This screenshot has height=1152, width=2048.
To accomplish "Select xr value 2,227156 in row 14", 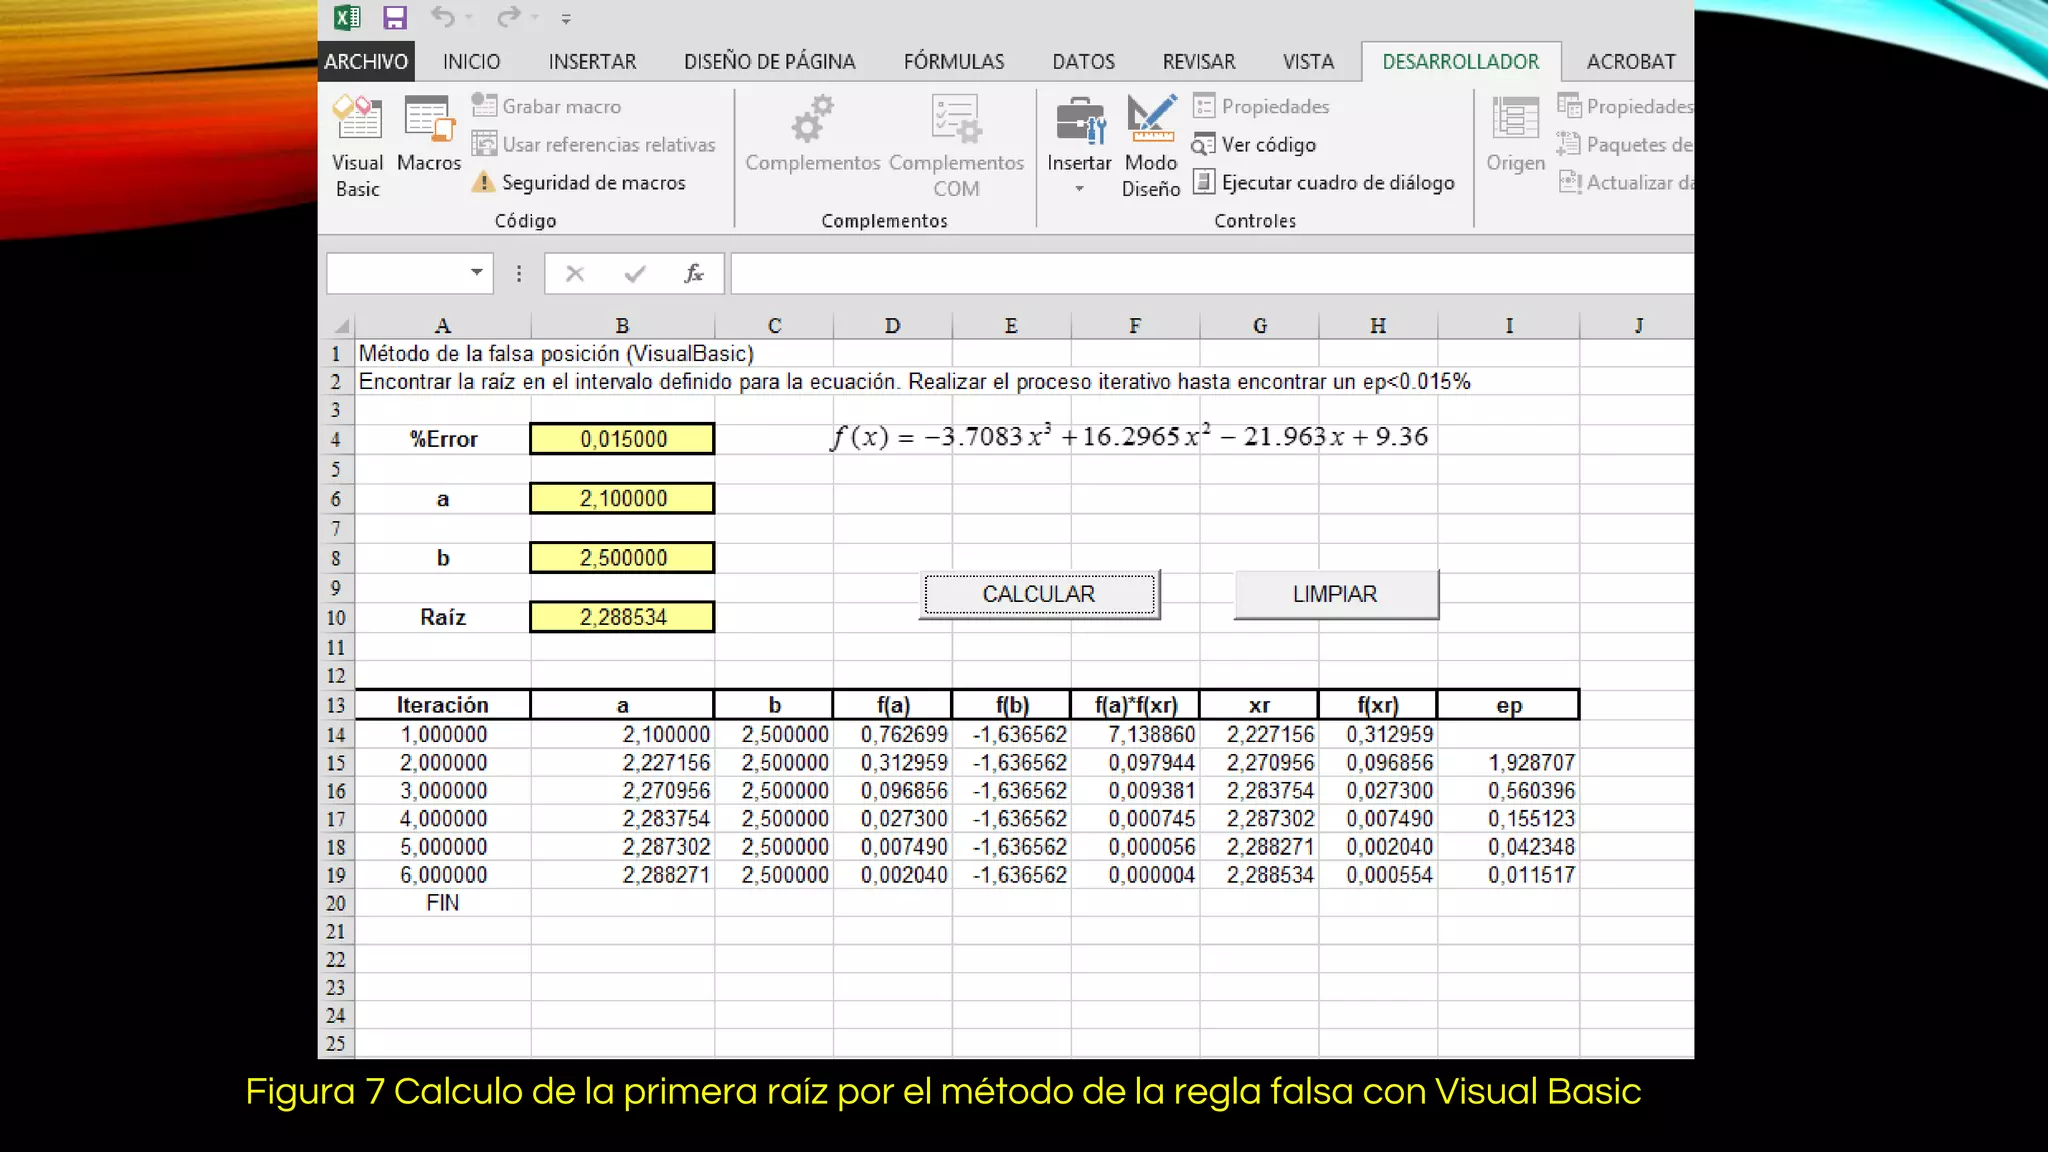I will click(1259, 735).
